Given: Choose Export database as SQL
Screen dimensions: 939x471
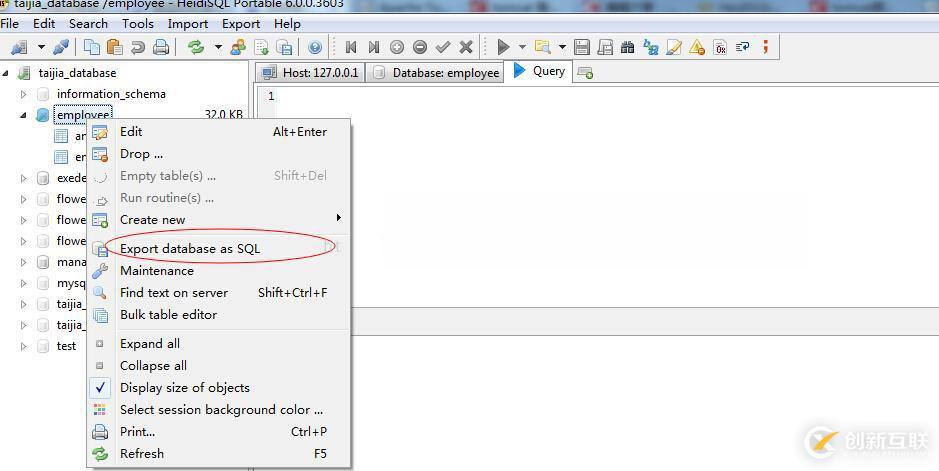Looking at the screenshot, I should point(219,248).
